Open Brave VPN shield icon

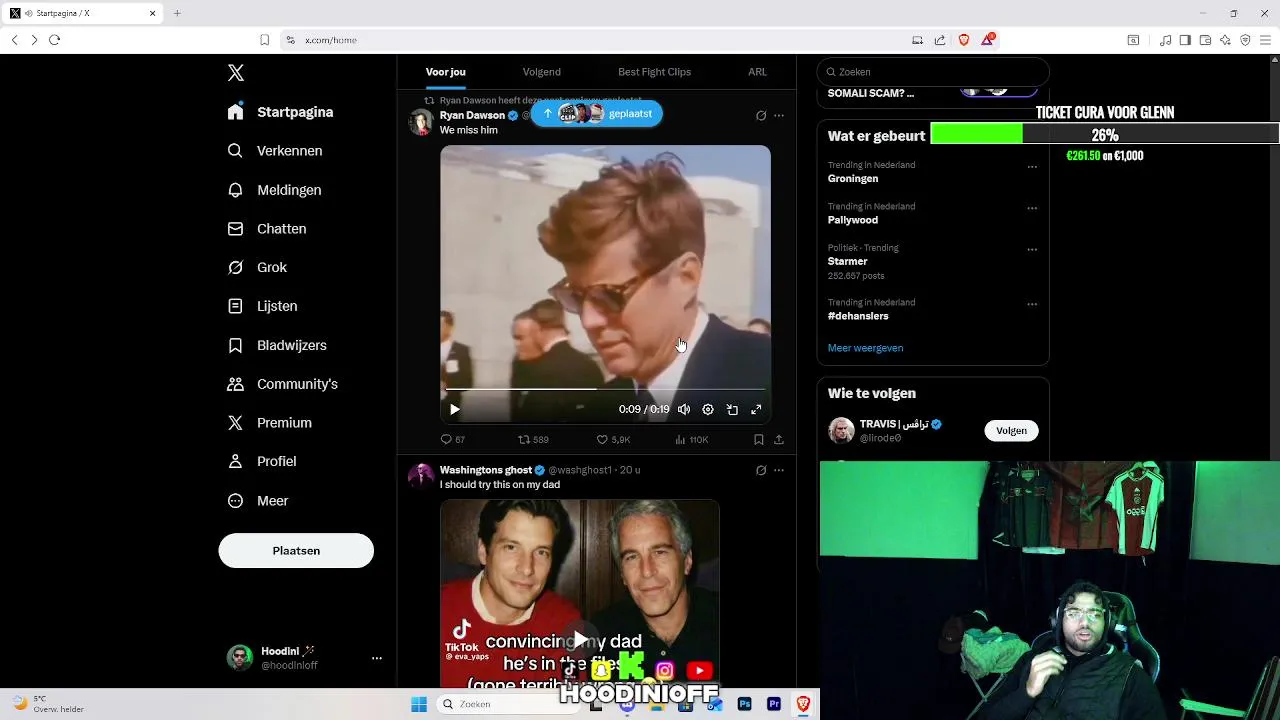[1245, 40]
